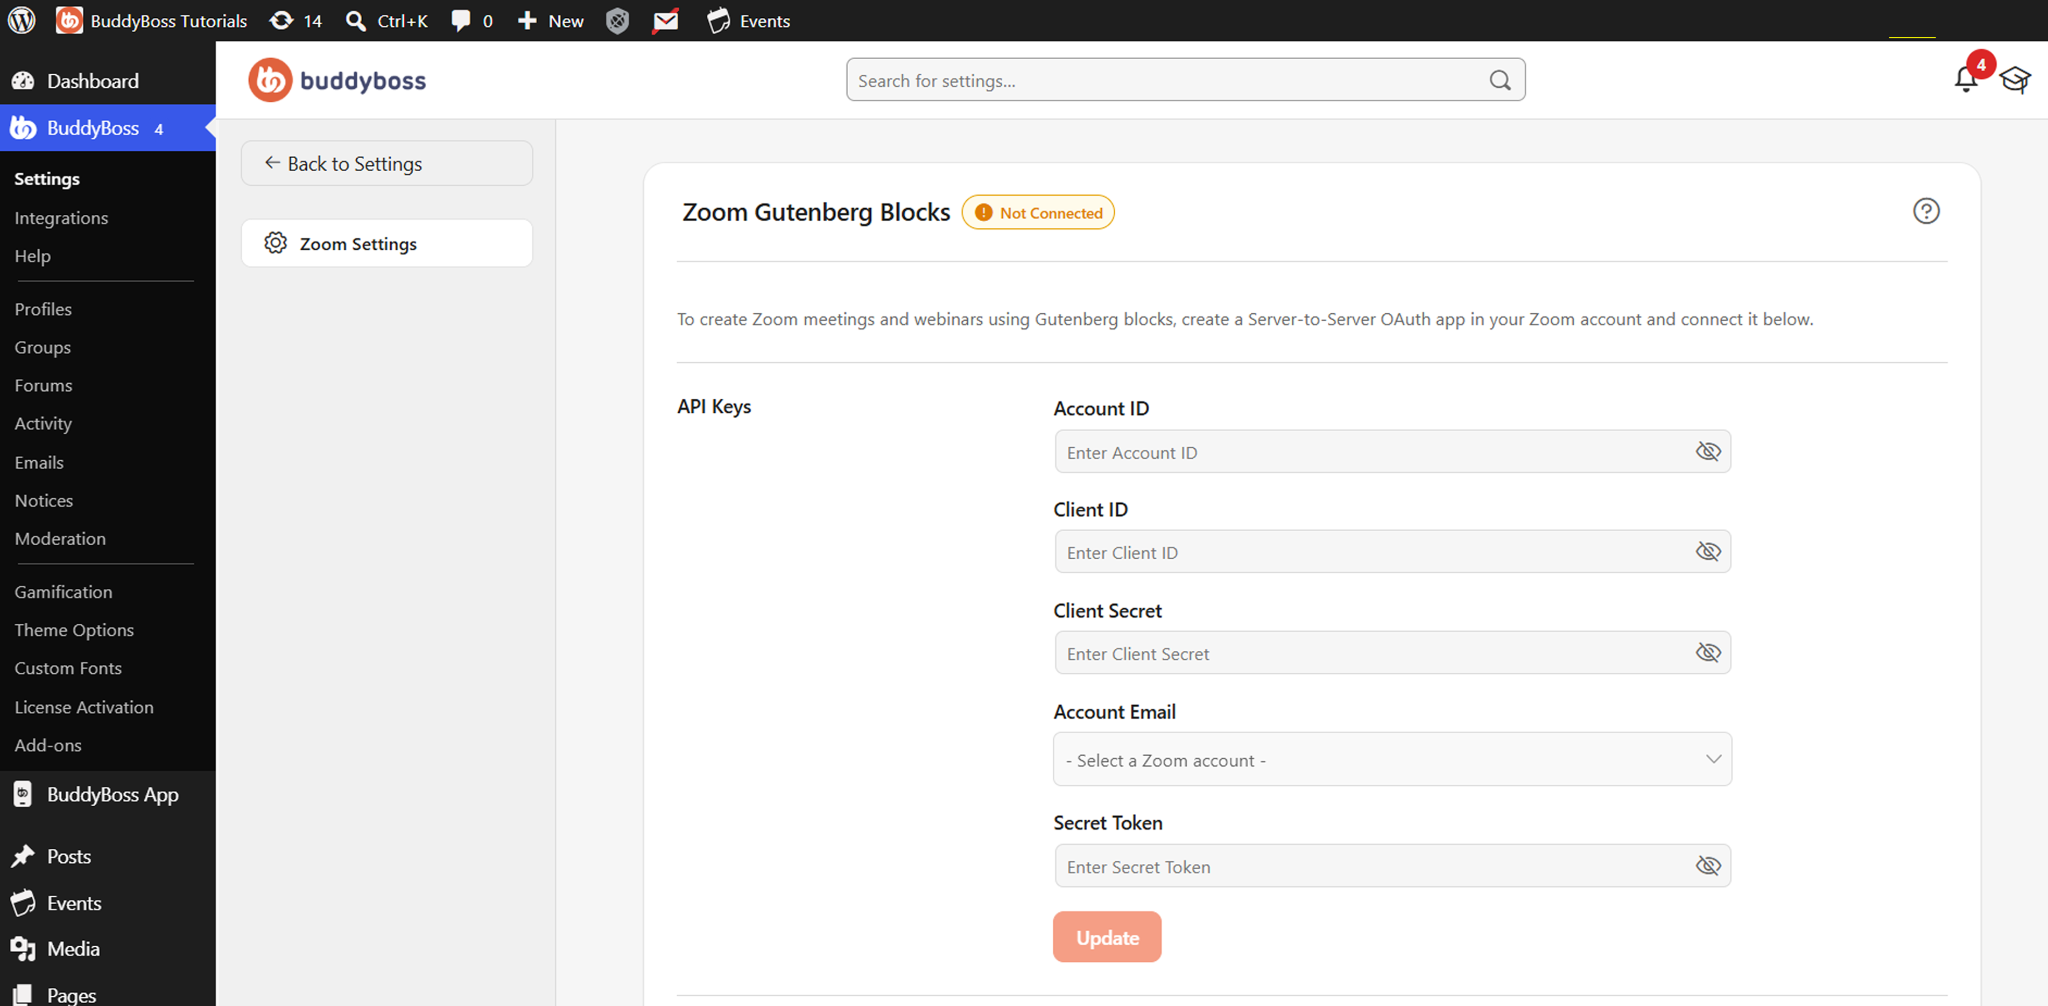2048x1006 pixels.
Task: Click the magnifier icon in settings search
Action: click(1500, 80)
